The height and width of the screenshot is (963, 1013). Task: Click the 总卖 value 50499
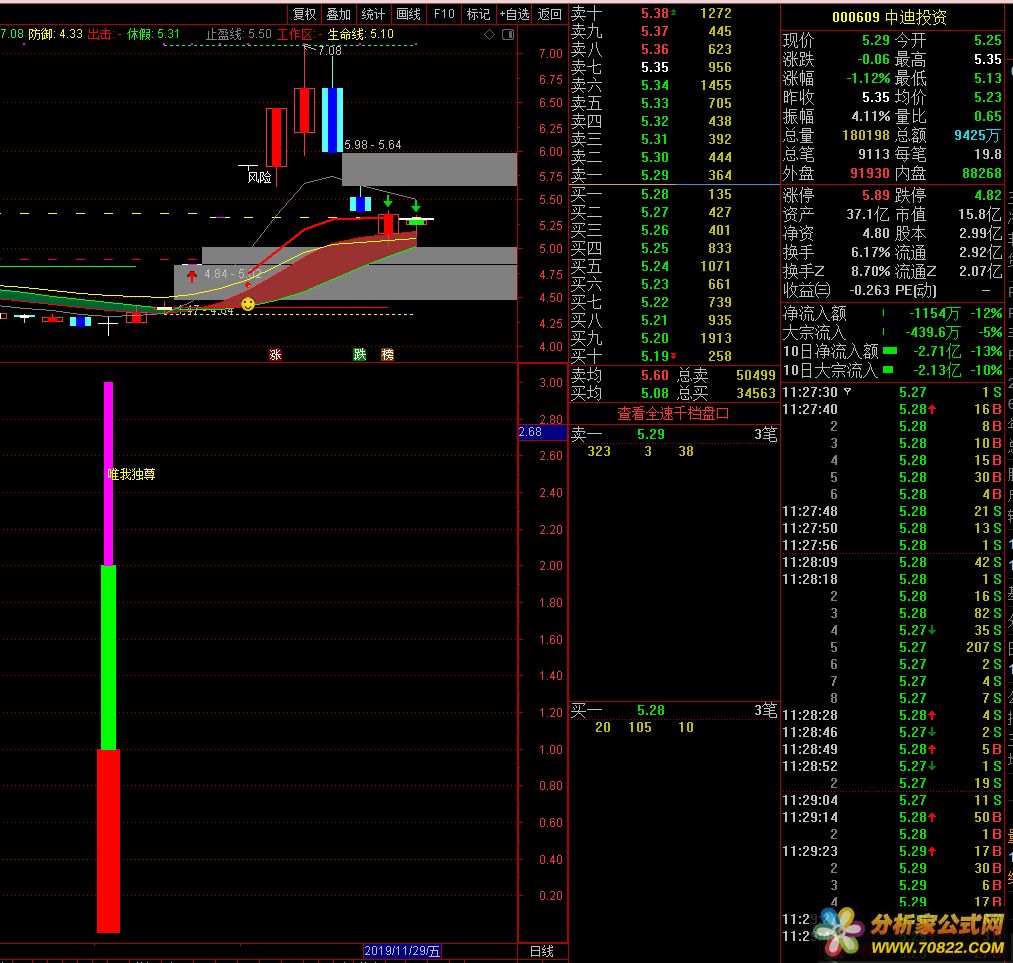pos(755,375)
